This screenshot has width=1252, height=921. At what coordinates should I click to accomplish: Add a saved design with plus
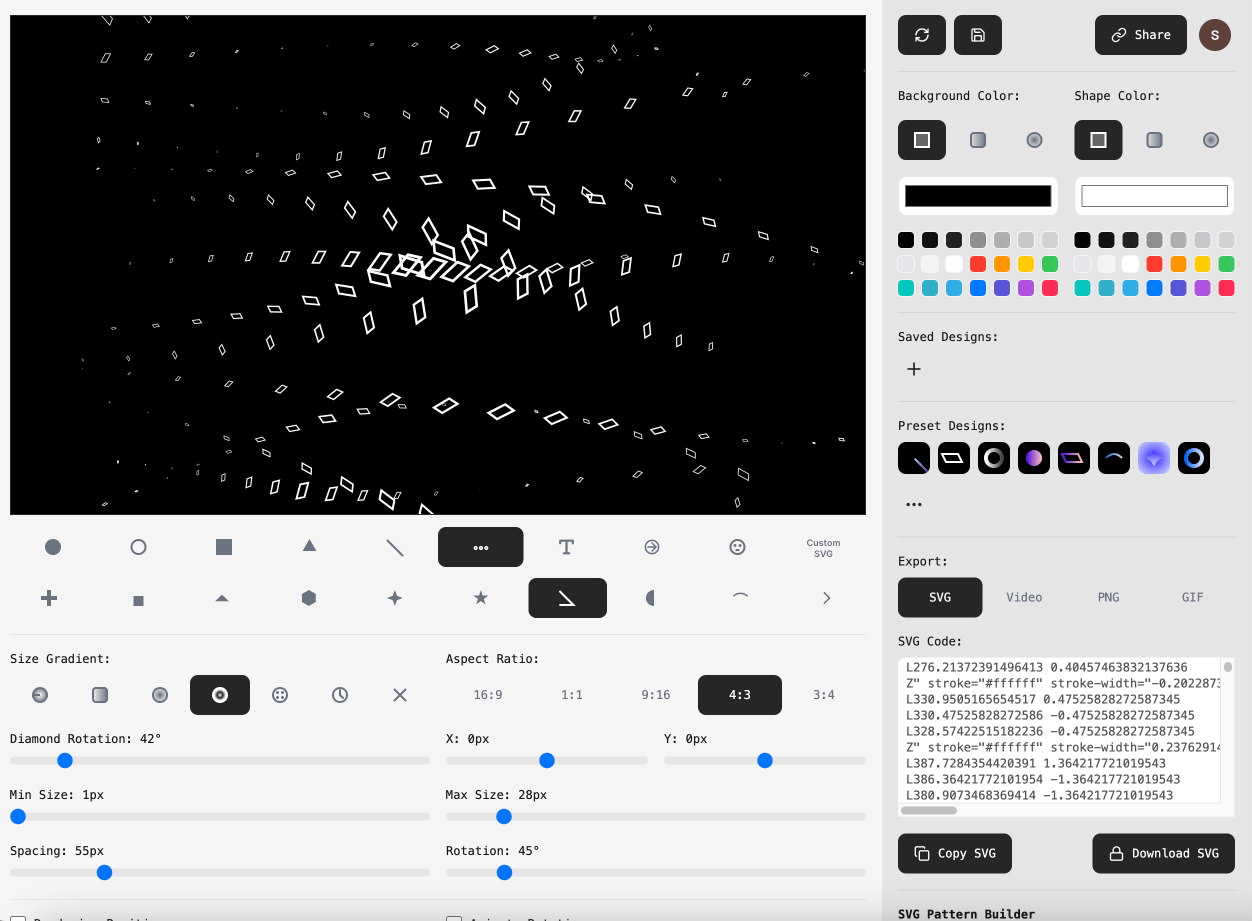coord(913,369)
